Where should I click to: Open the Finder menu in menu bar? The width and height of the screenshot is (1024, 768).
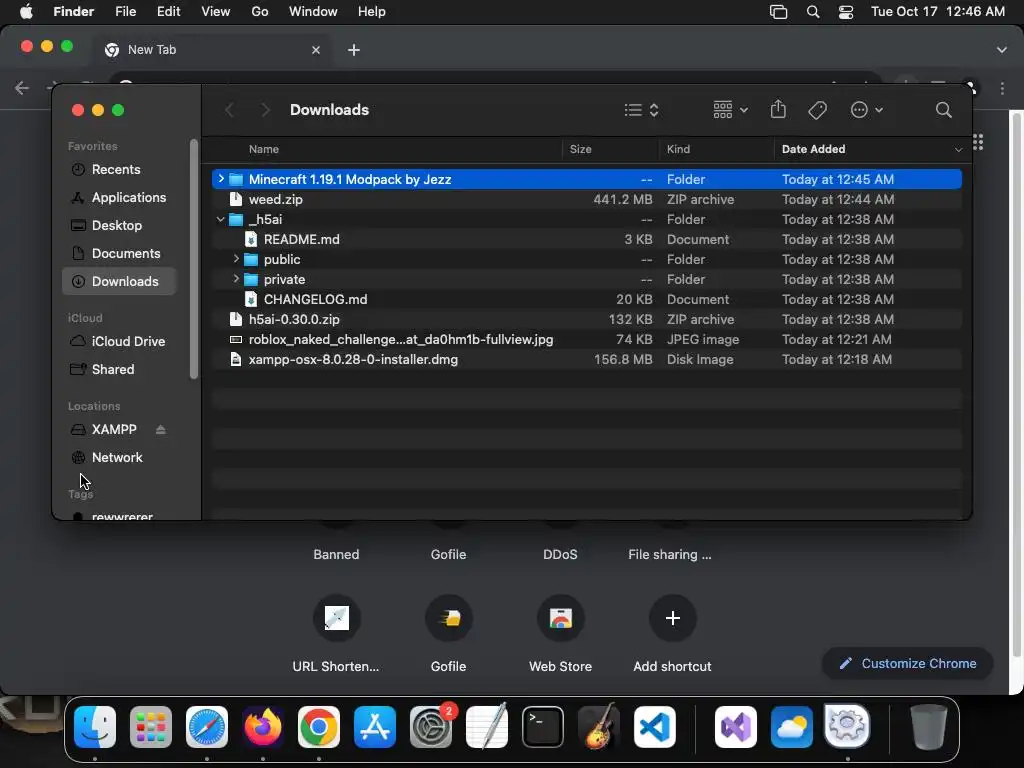[73, 12]
